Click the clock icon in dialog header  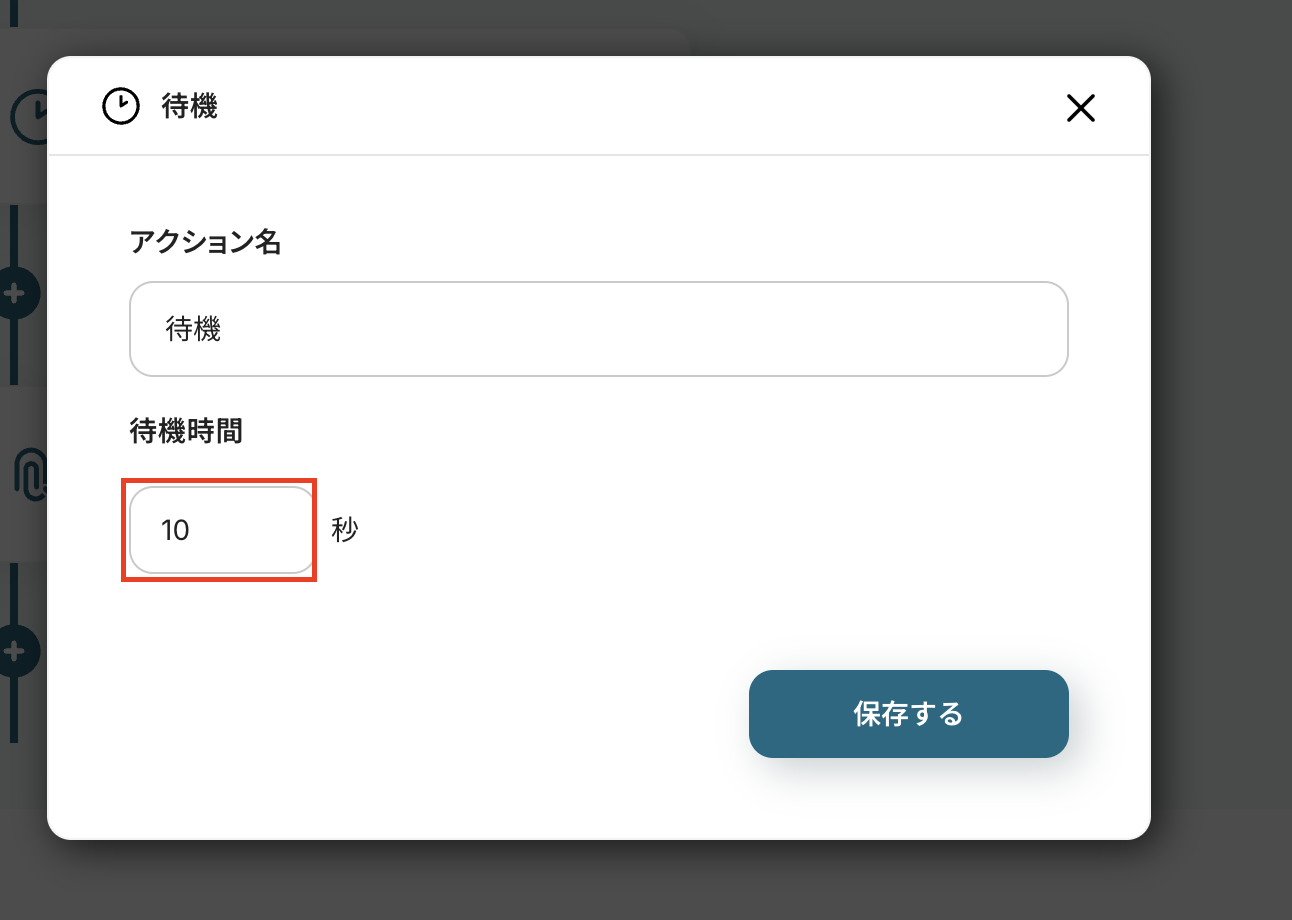coord(121,106)
